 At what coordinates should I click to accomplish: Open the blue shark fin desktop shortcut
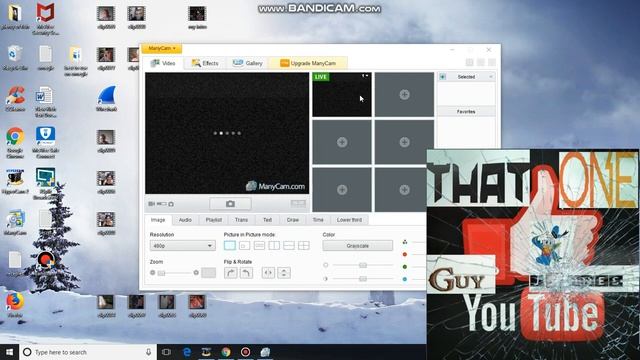[107, 99]
